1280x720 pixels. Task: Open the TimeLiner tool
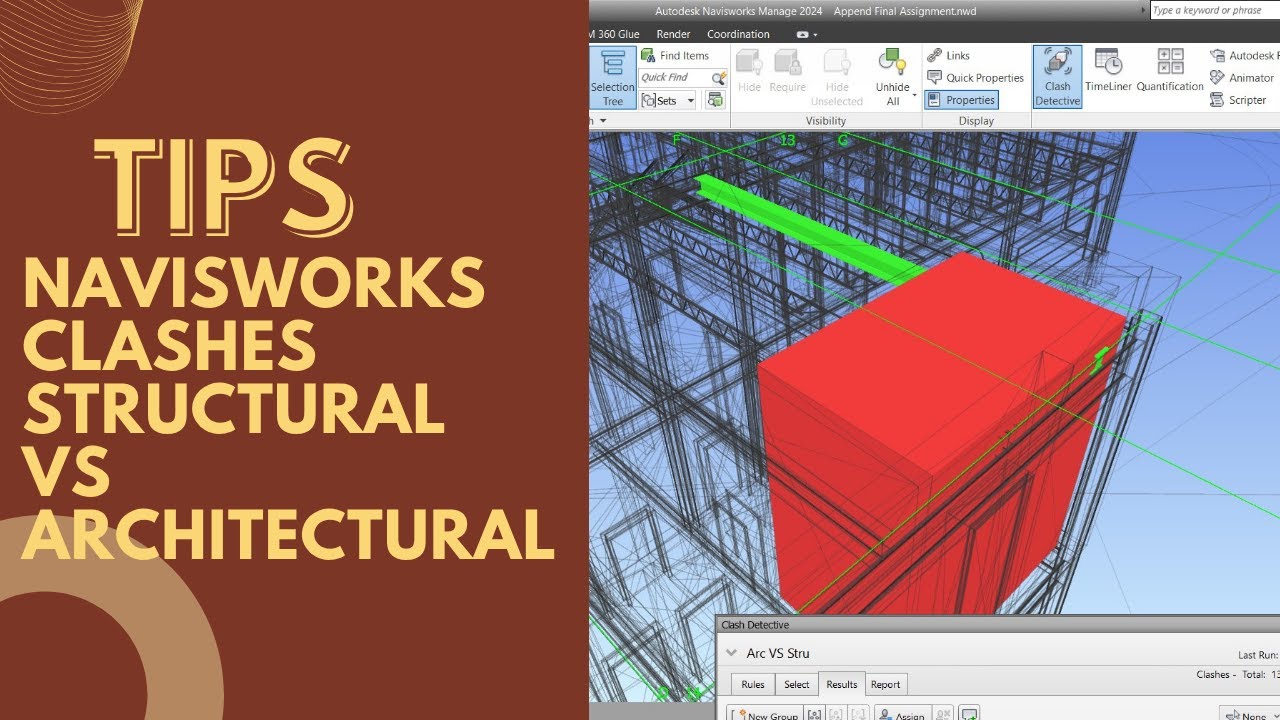pyautogui.click(x=1108, y=71)
